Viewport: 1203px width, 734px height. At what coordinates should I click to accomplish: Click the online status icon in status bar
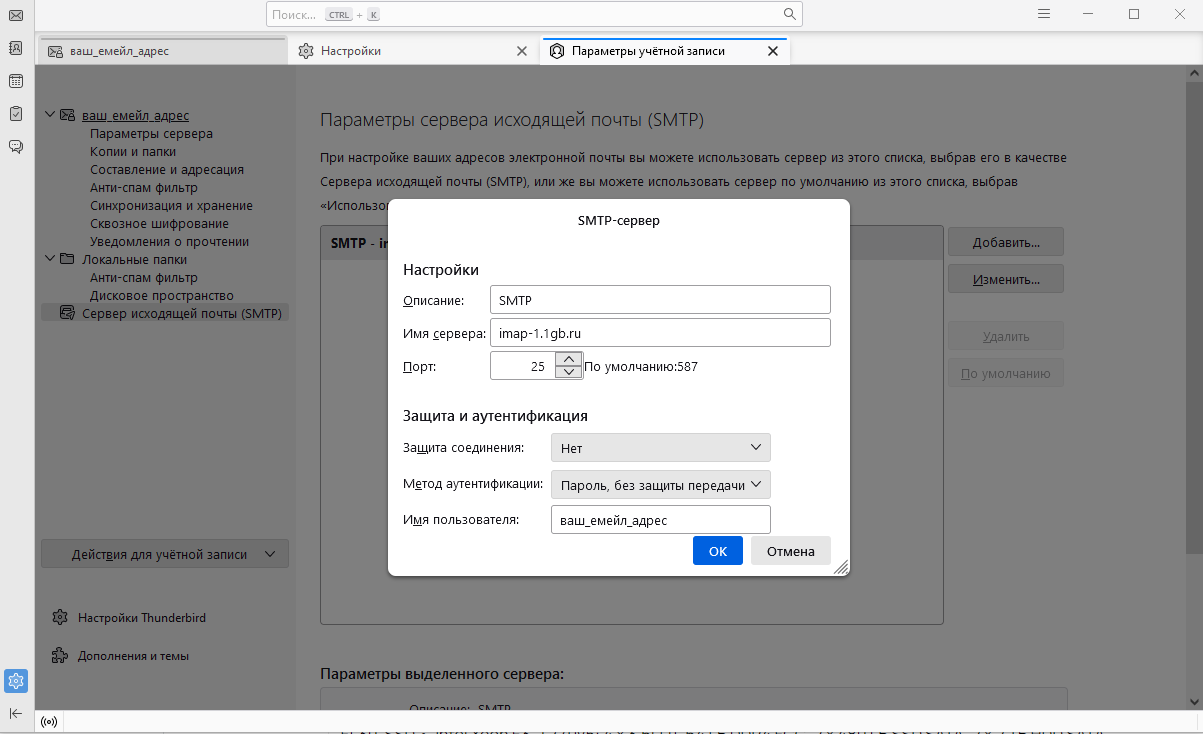tap(49, 722)
